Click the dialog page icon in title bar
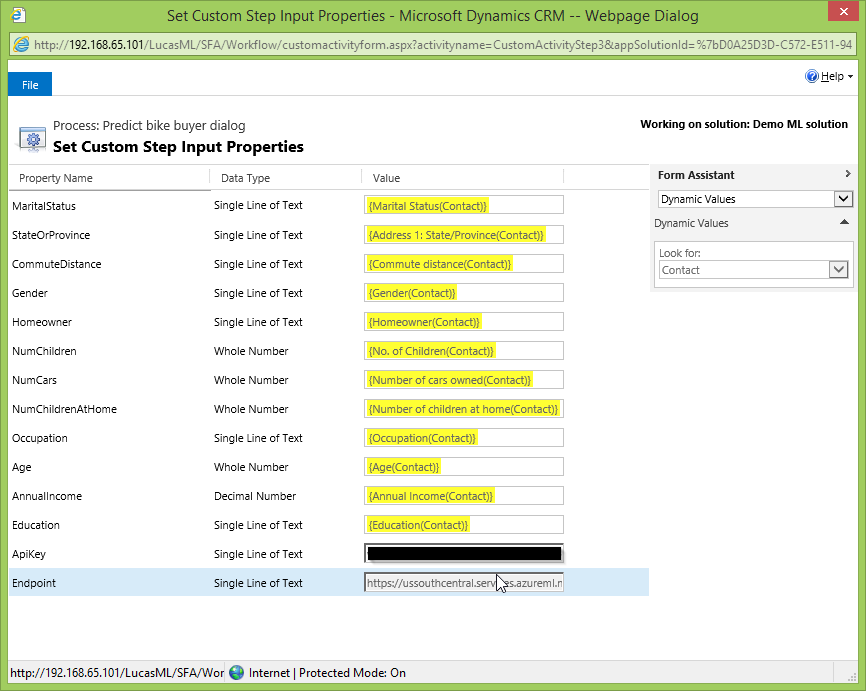 coord(18,15)
